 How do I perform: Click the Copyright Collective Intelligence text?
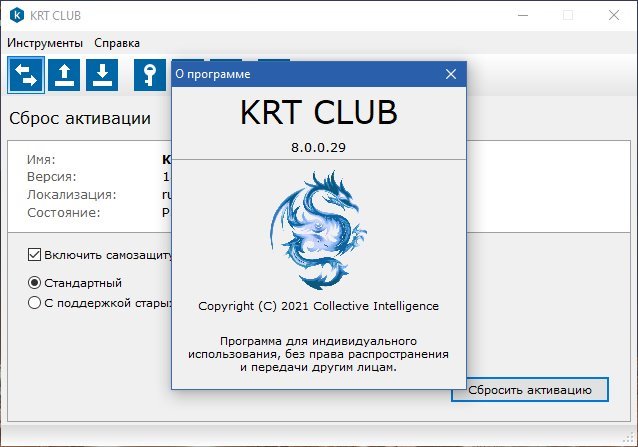319,306
